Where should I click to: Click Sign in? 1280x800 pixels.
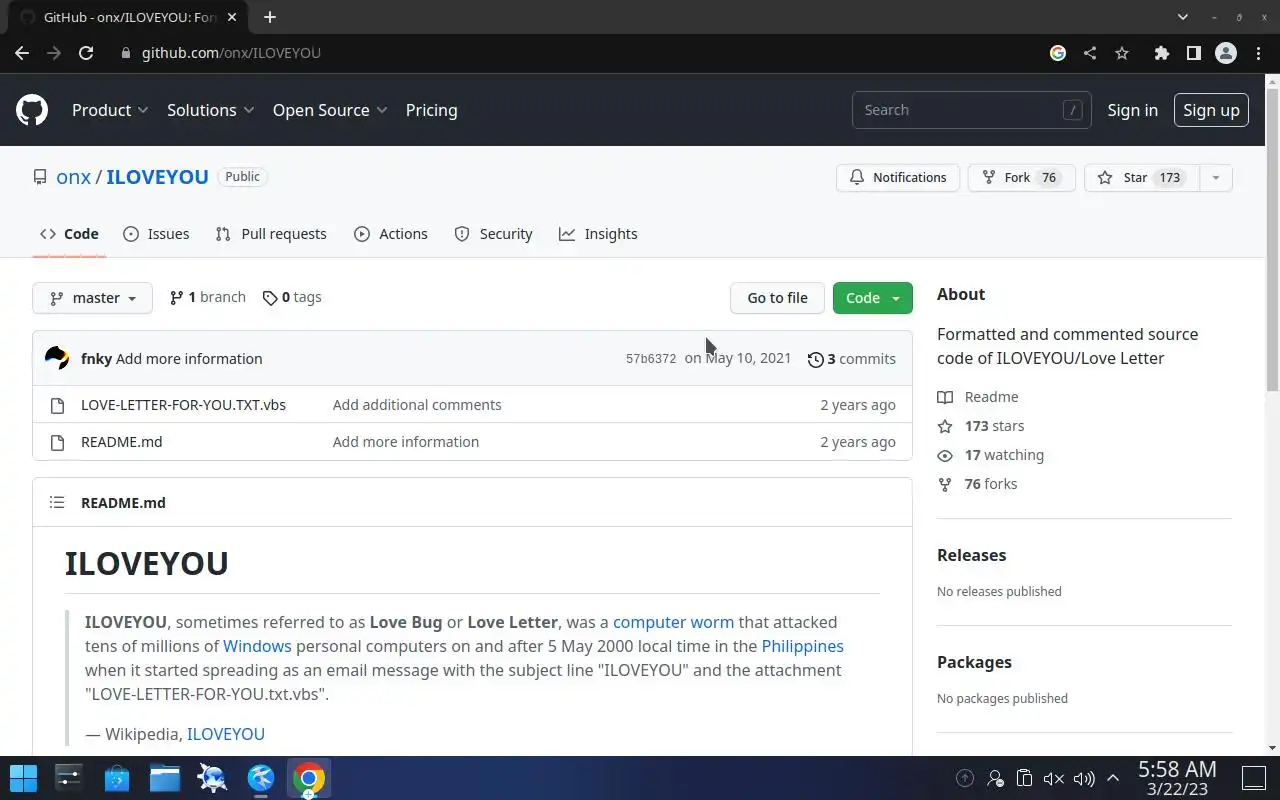[x=1132, y=110]
